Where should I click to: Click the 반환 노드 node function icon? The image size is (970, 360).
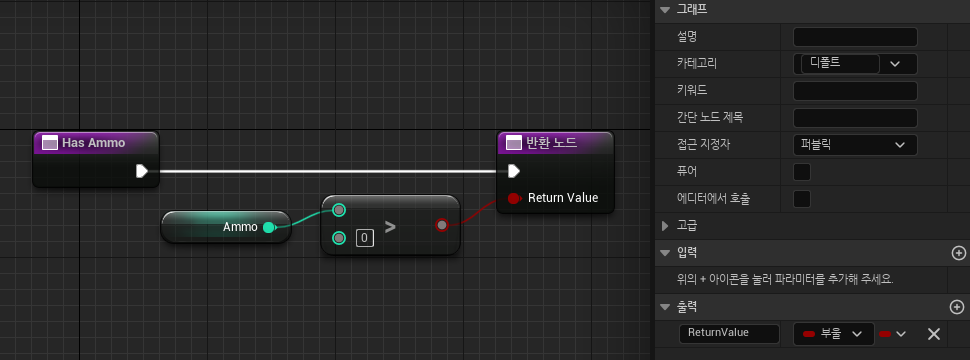514,143
